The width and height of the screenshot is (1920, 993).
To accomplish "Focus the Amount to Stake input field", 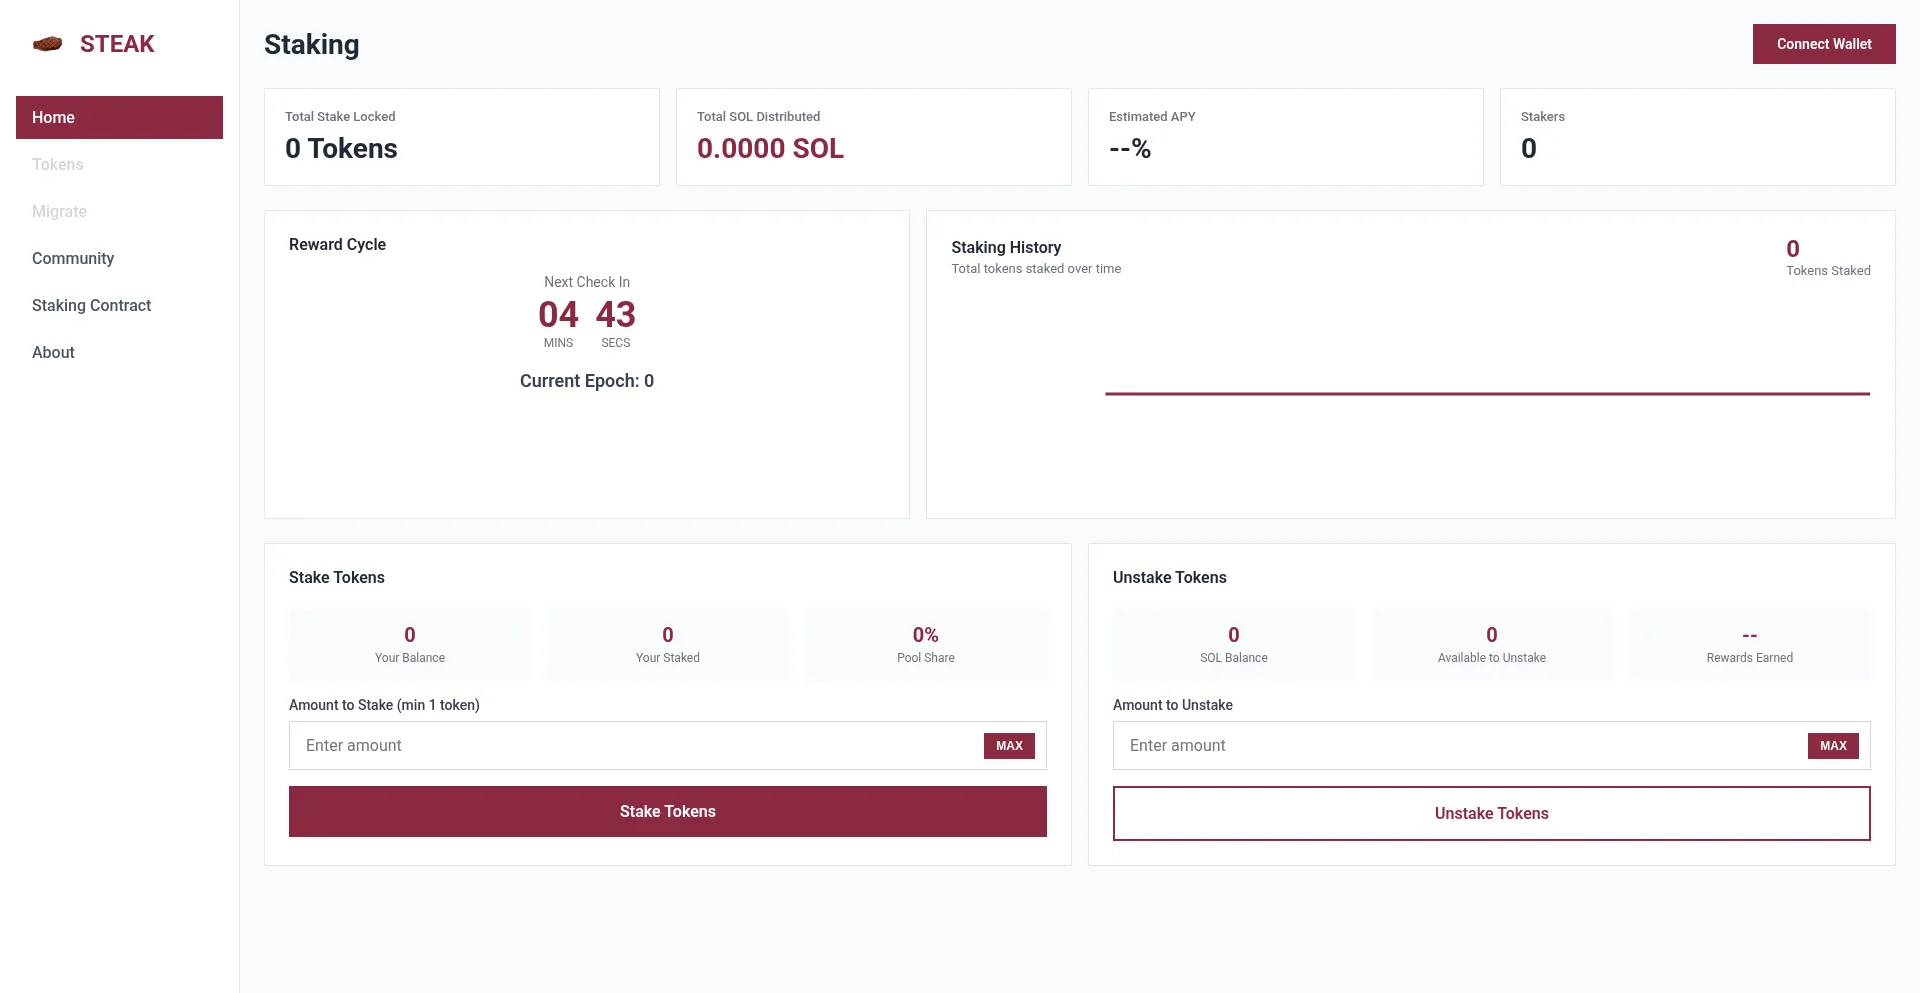I will click(635, 746).
